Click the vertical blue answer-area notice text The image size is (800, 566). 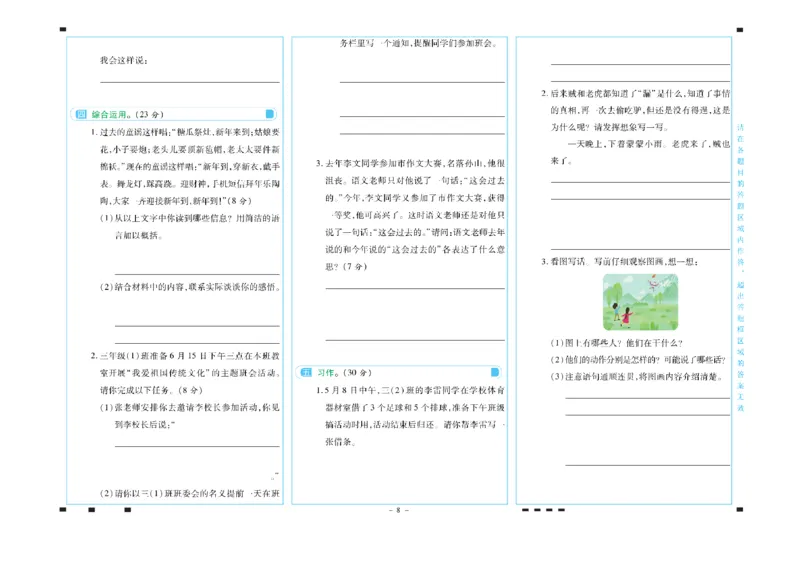[x=740, y=267]
